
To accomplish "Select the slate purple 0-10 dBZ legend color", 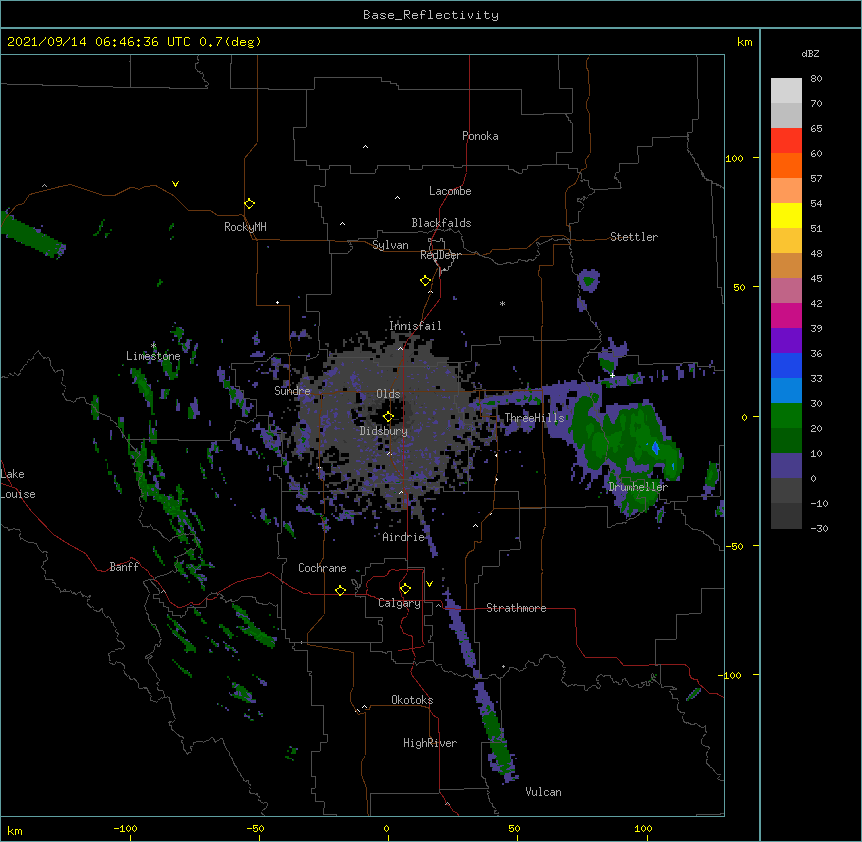I will 786,466.
